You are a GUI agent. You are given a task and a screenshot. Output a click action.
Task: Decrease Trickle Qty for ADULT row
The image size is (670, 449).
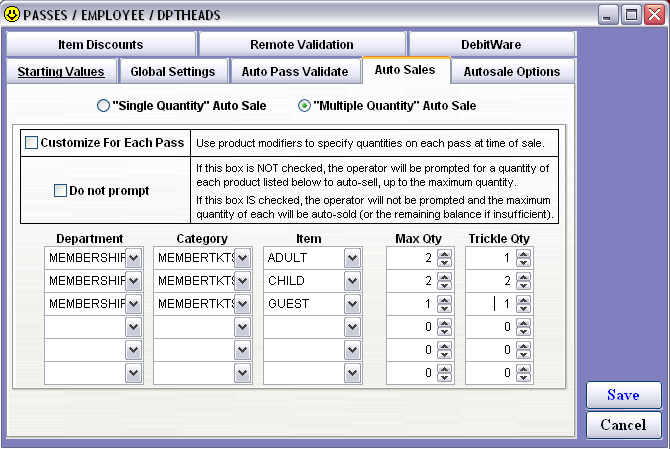[x=523, y=262]
